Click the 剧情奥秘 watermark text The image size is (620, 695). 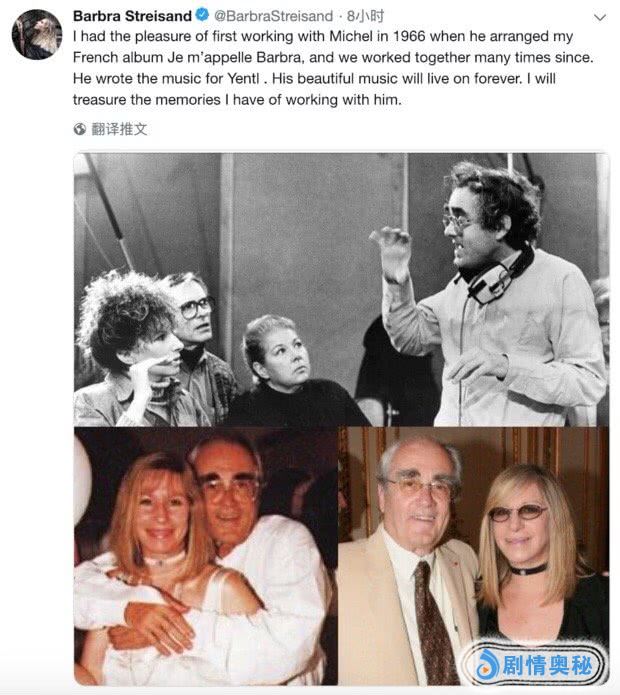pyautogui.click(x=547, y=665)
